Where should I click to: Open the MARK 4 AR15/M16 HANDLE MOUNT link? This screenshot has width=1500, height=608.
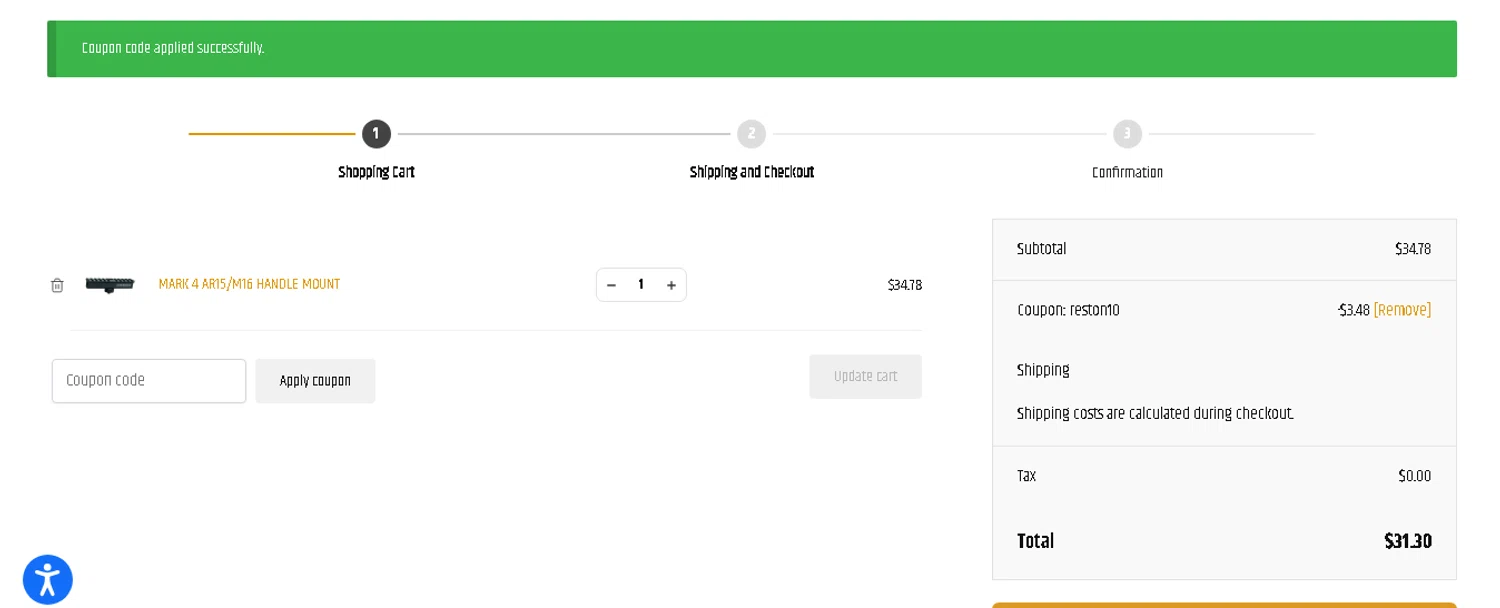249,285
